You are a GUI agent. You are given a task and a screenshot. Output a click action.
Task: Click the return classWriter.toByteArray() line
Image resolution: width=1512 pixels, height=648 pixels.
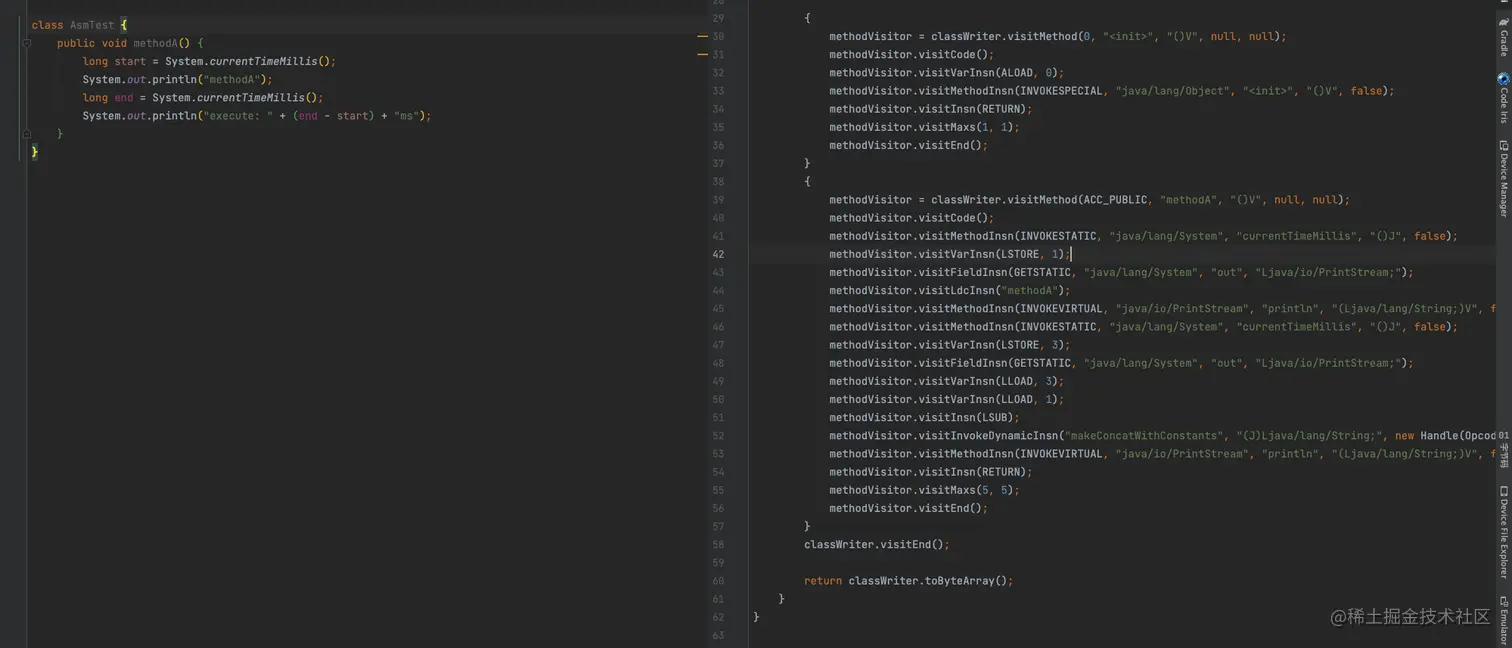pos(908,581)
